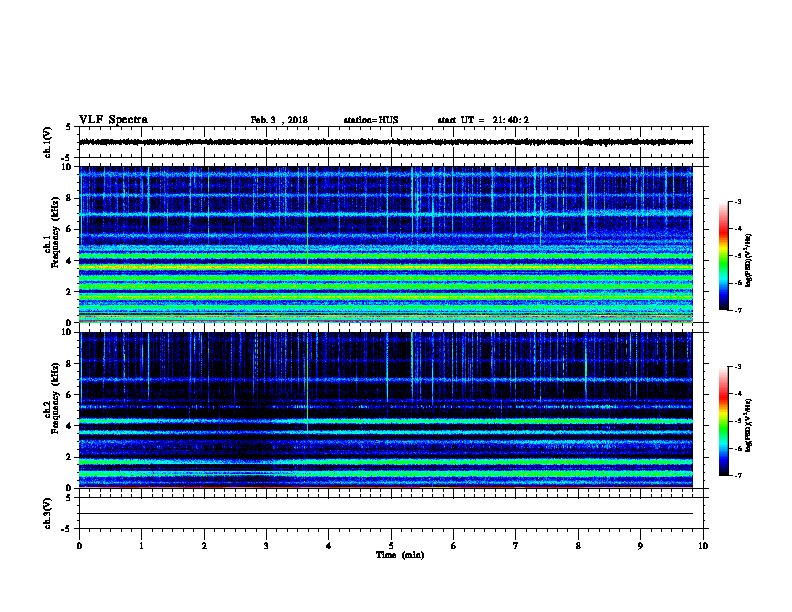This screenshot has height=612, width=792.
Task: Click the log(PSD) label beside ch.2 color bar
Action: pos(749,425)
